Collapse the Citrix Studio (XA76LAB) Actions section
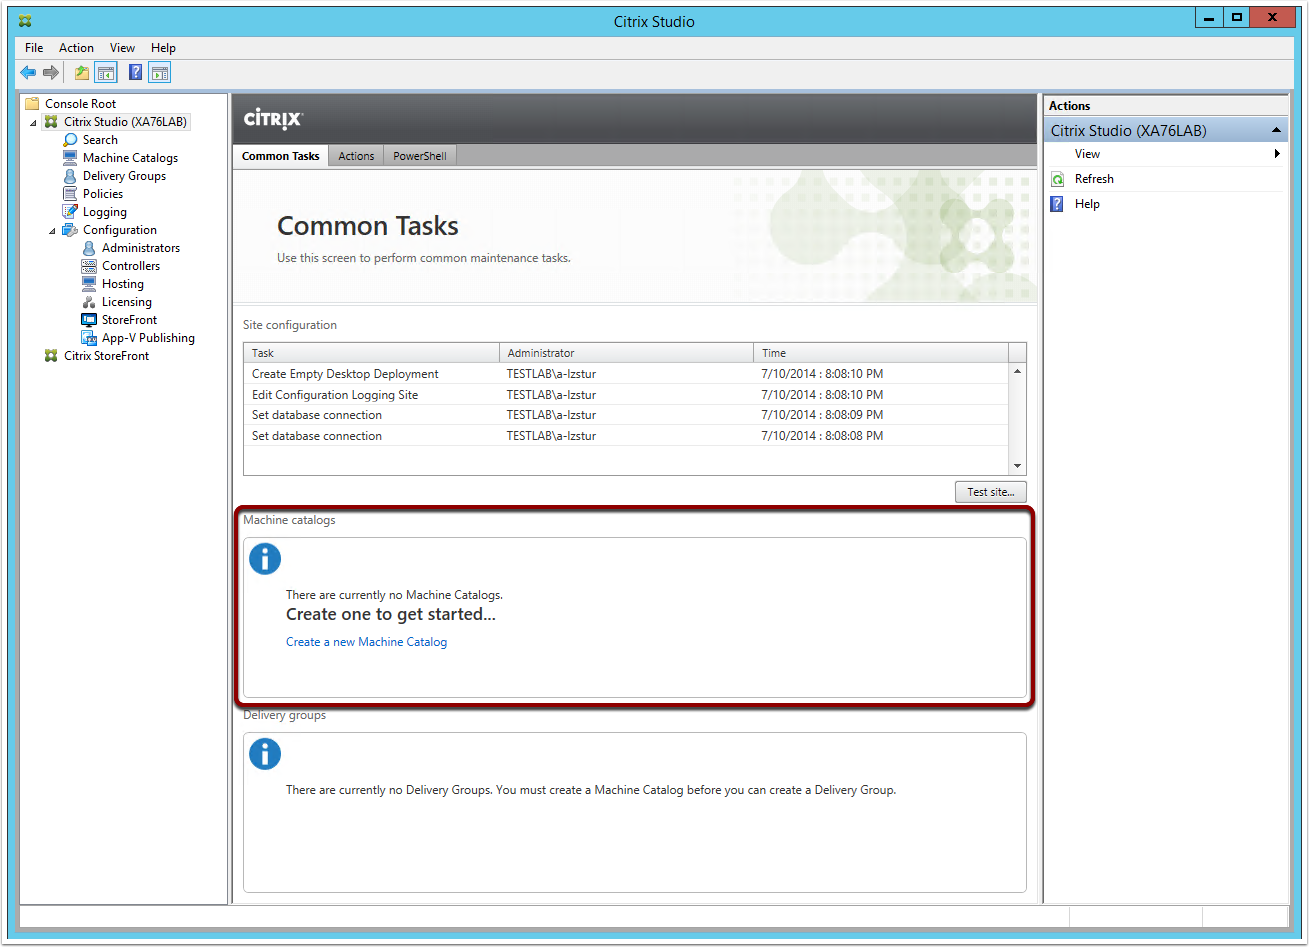 pos(1277,131)
